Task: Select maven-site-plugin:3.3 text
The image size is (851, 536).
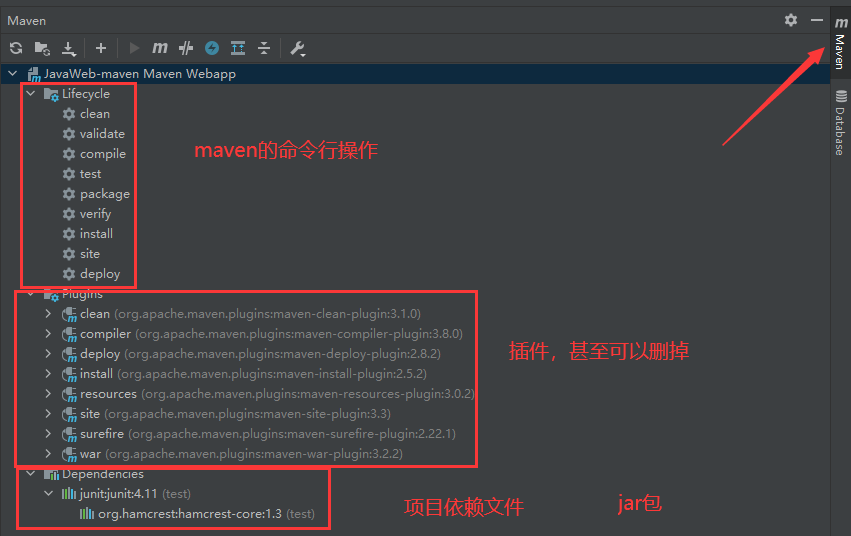Action: click(323, 414)
